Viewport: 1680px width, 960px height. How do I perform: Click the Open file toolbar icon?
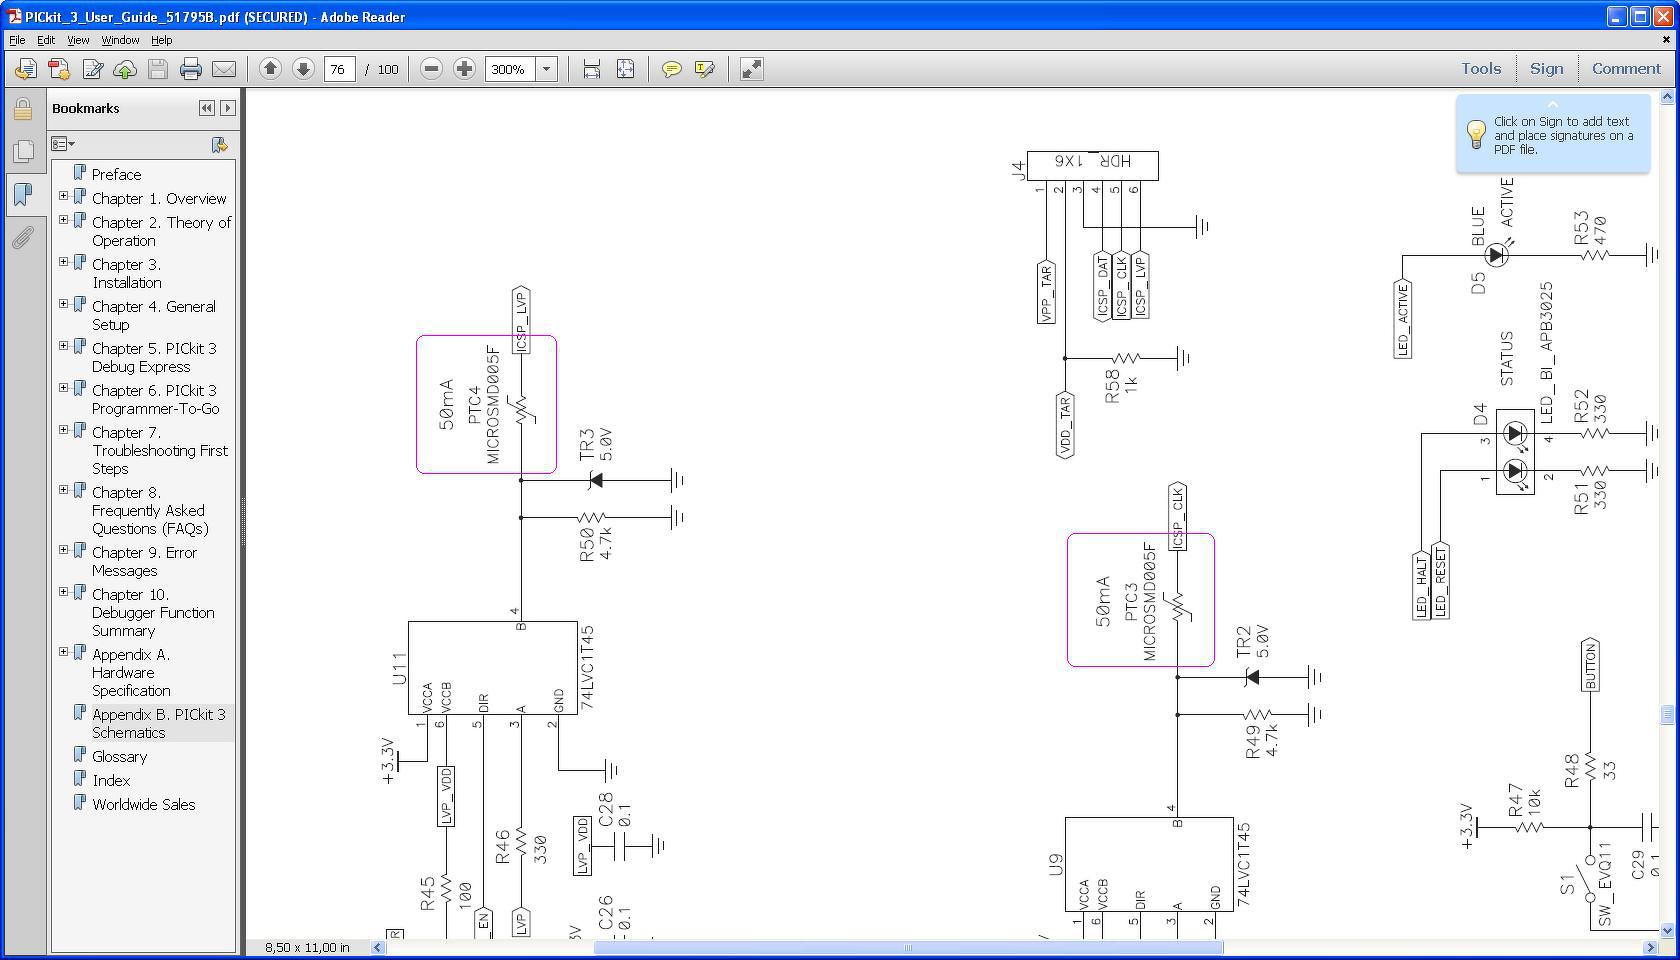click(x=26, y=69)
